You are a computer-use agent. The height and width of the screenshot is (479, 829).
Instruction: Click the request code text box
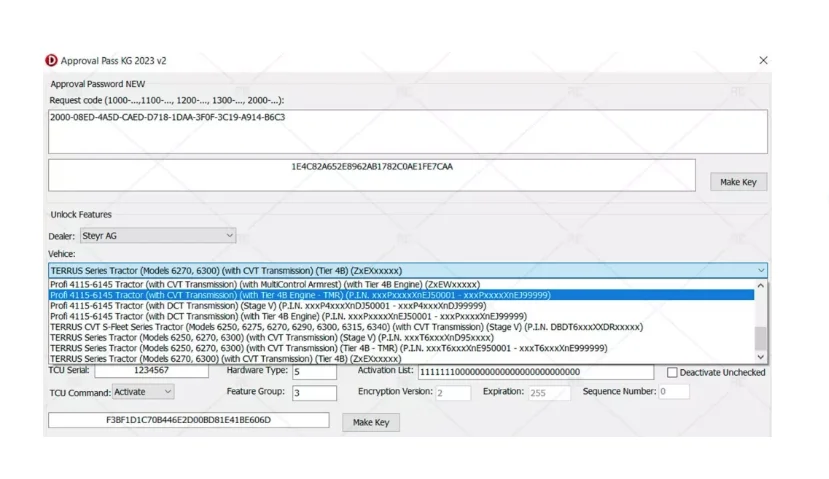click(x=408, y=132)
